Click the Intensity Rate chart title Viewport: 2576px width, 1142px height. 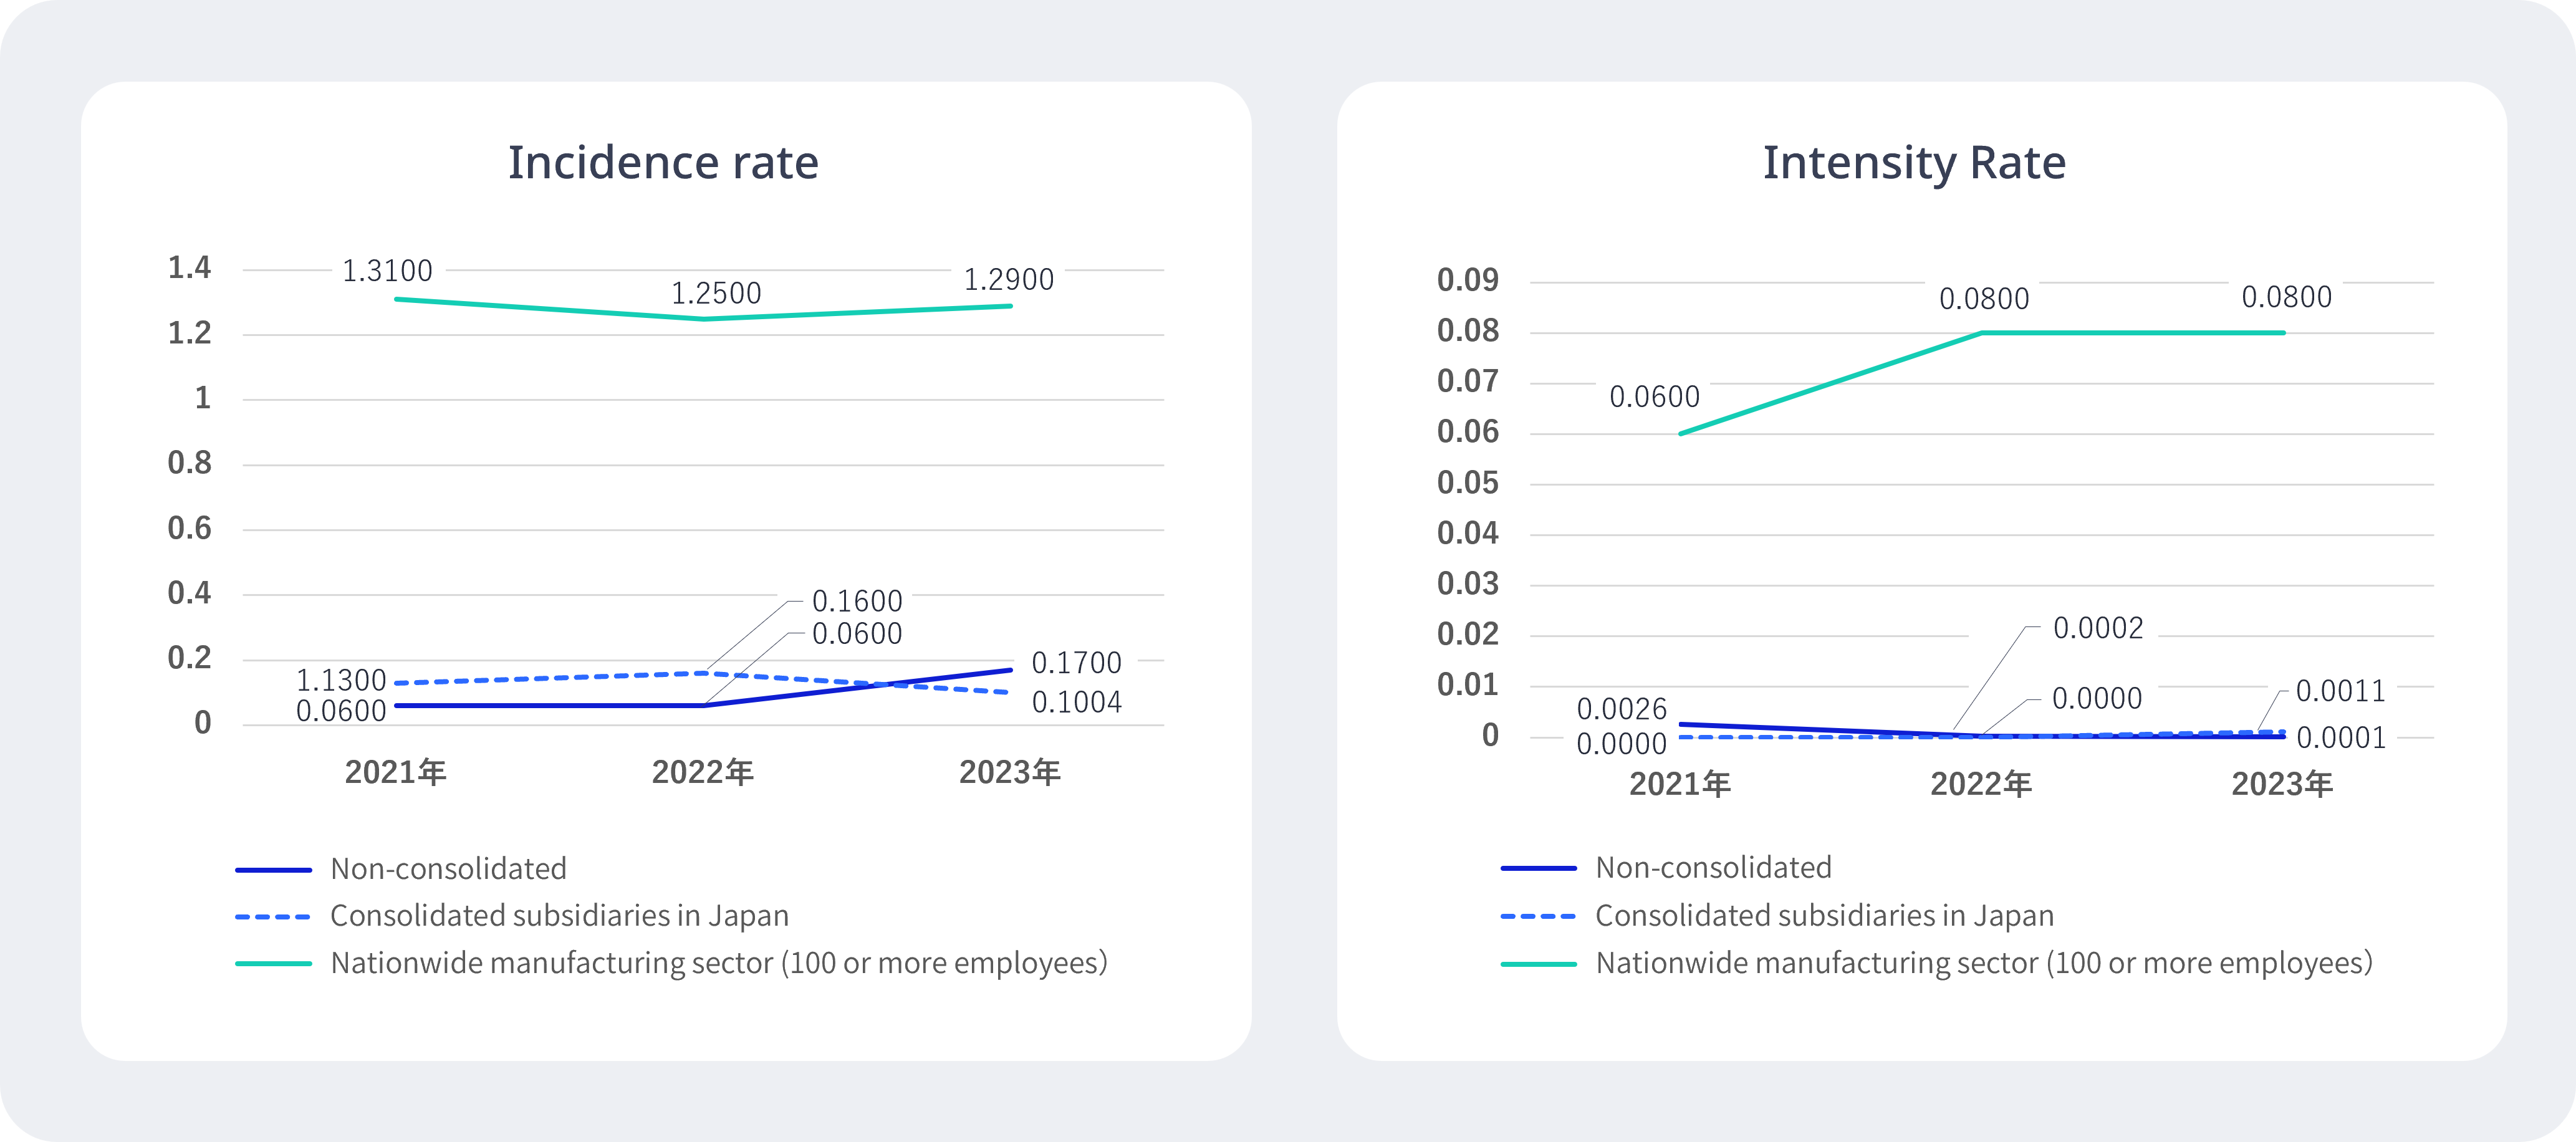click(x=1913, y=163)
